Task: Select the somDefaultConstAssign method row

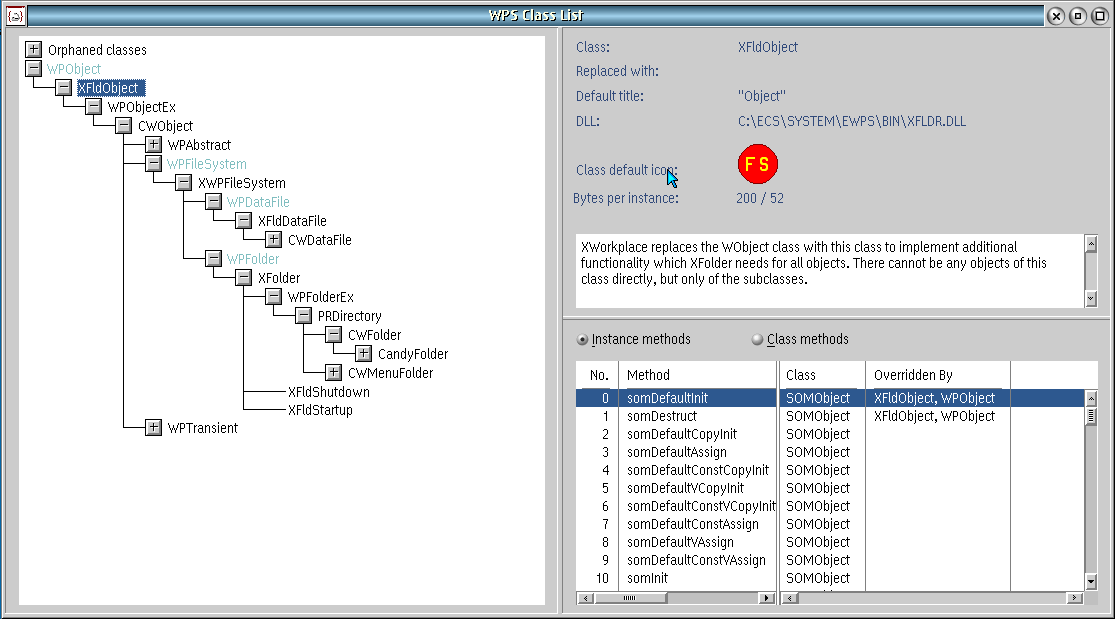Action: (x=831, y=524)
